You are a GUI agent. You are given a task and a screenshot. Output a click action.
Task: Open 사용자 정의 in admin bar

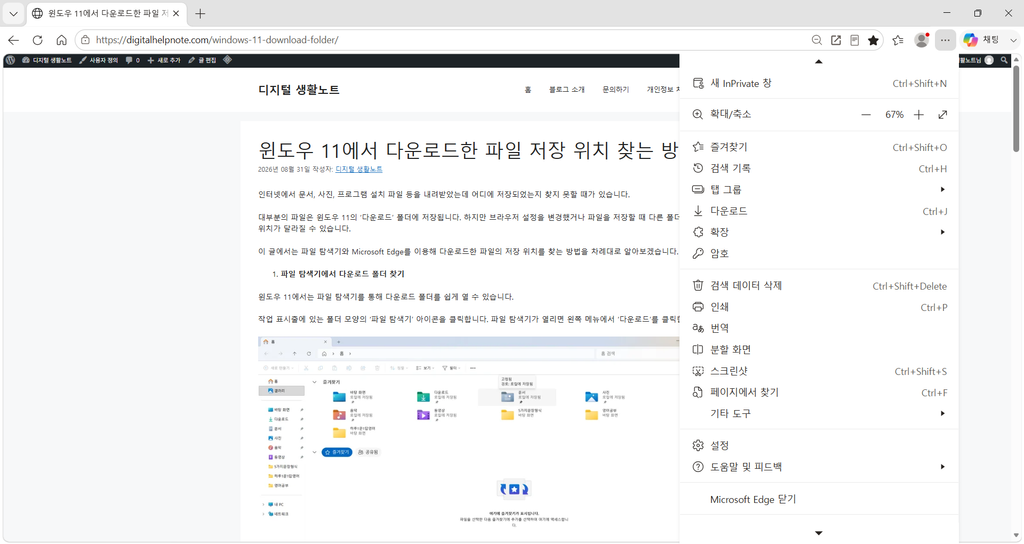click(x=99, y=60)
